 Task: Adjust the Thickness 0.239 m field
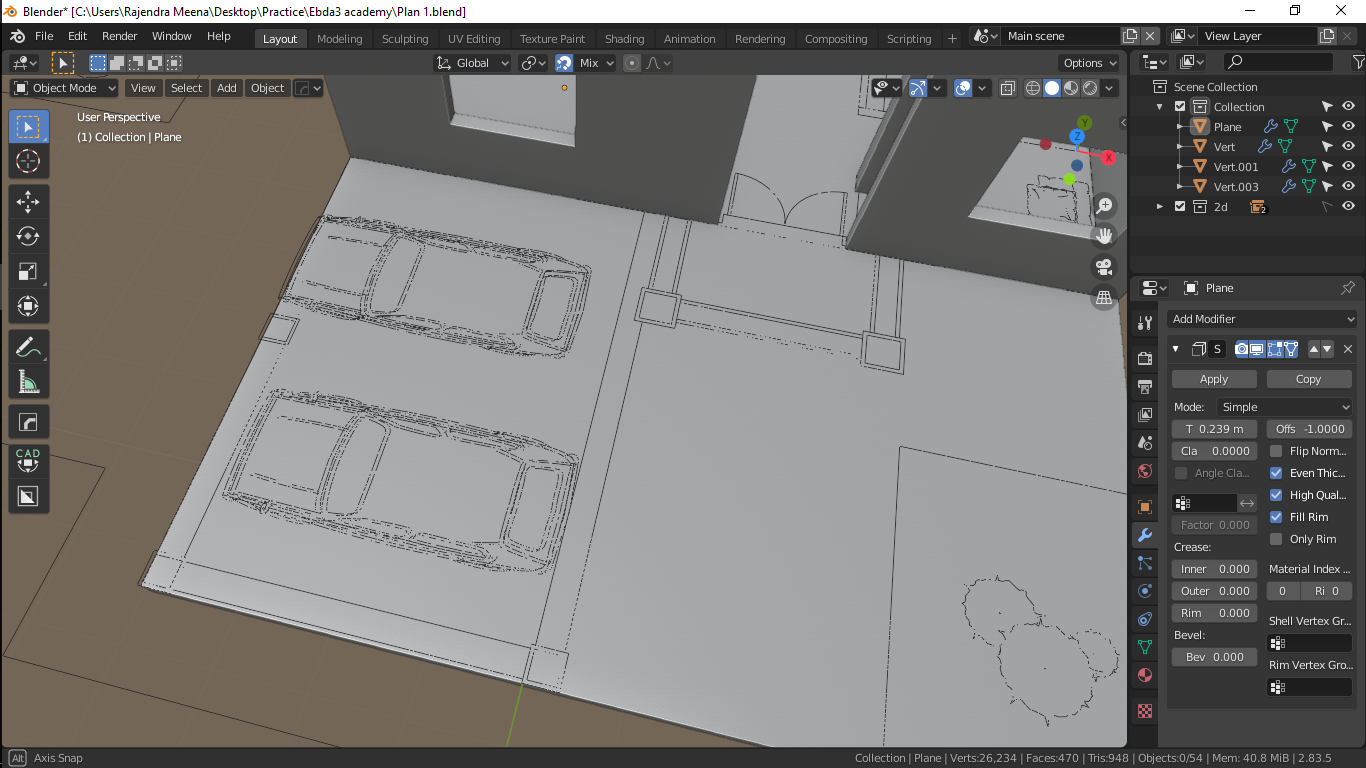pyautogui.click(x=1214, y=429)
